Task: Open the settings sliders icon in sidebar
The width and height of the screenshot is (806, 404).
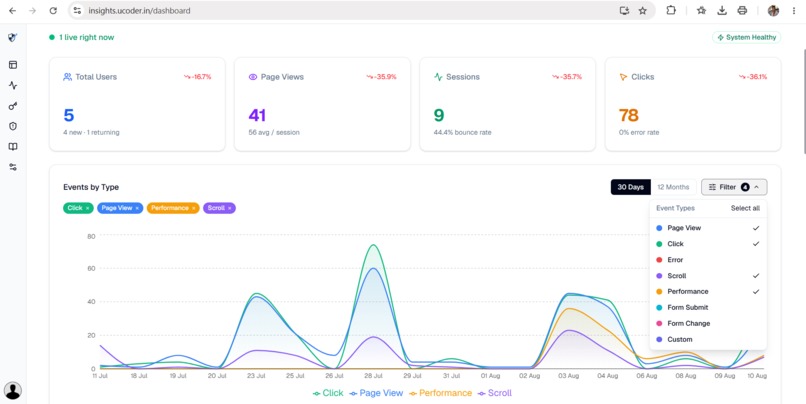Action: 13,167
